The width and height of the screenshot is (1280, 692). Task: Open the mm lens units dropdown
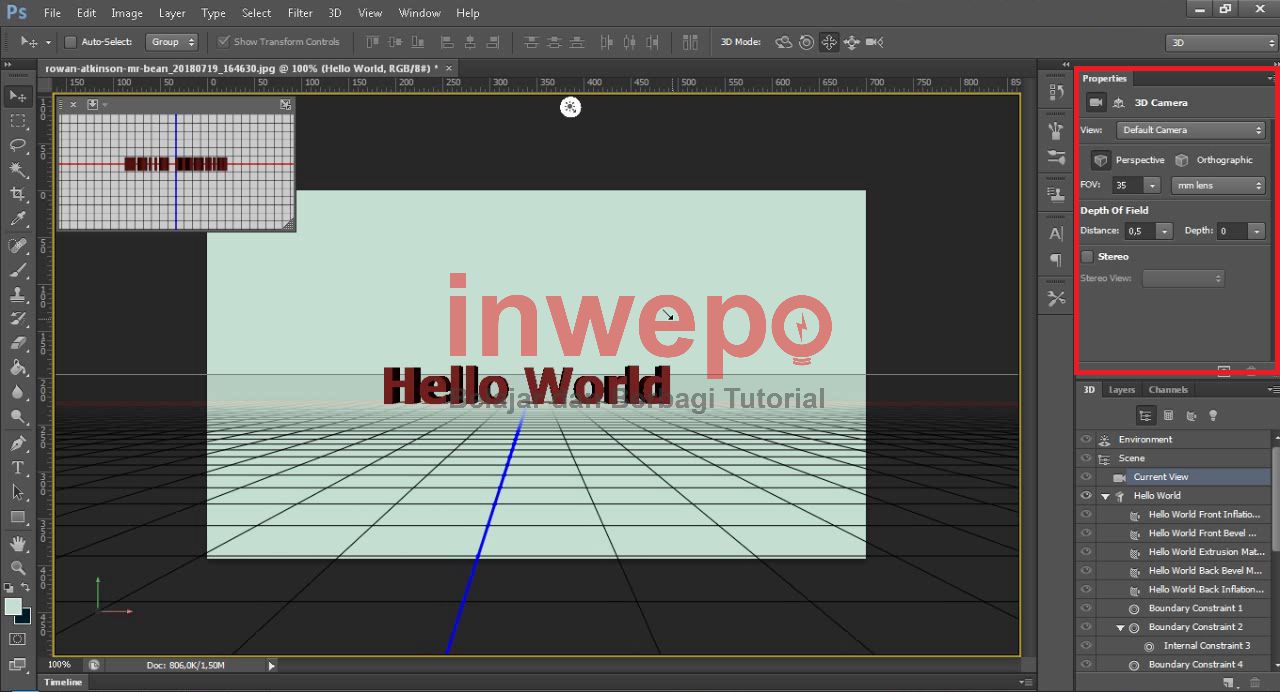[x=1218, y=185]
